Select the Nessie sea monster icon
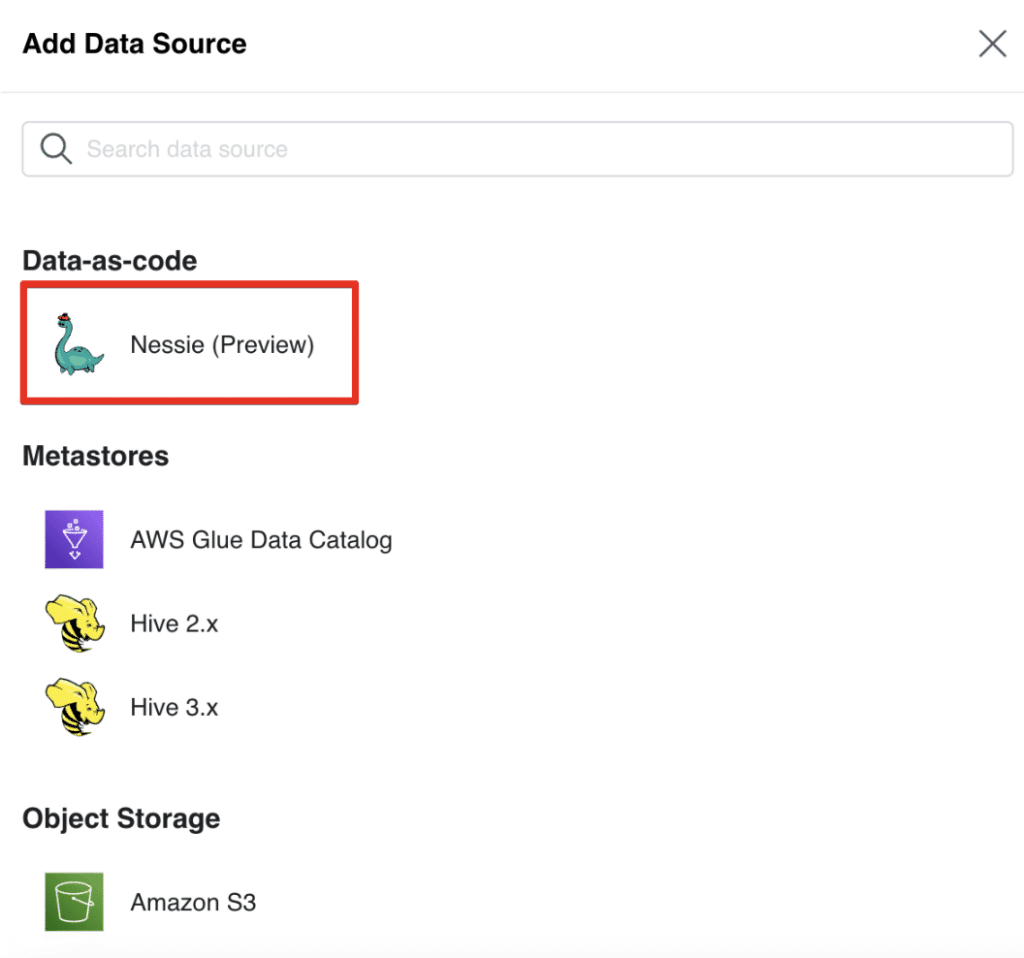The image size is (1024, 958). click(x=78, y=344)
